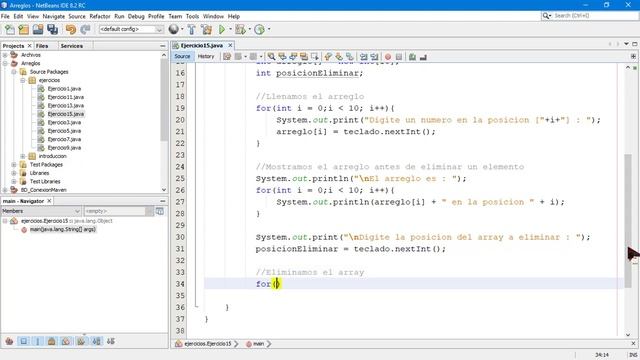The image size is (640, 360).
Task: Select Ejercicio9.java in Projects tree
Action: [64, 148]
